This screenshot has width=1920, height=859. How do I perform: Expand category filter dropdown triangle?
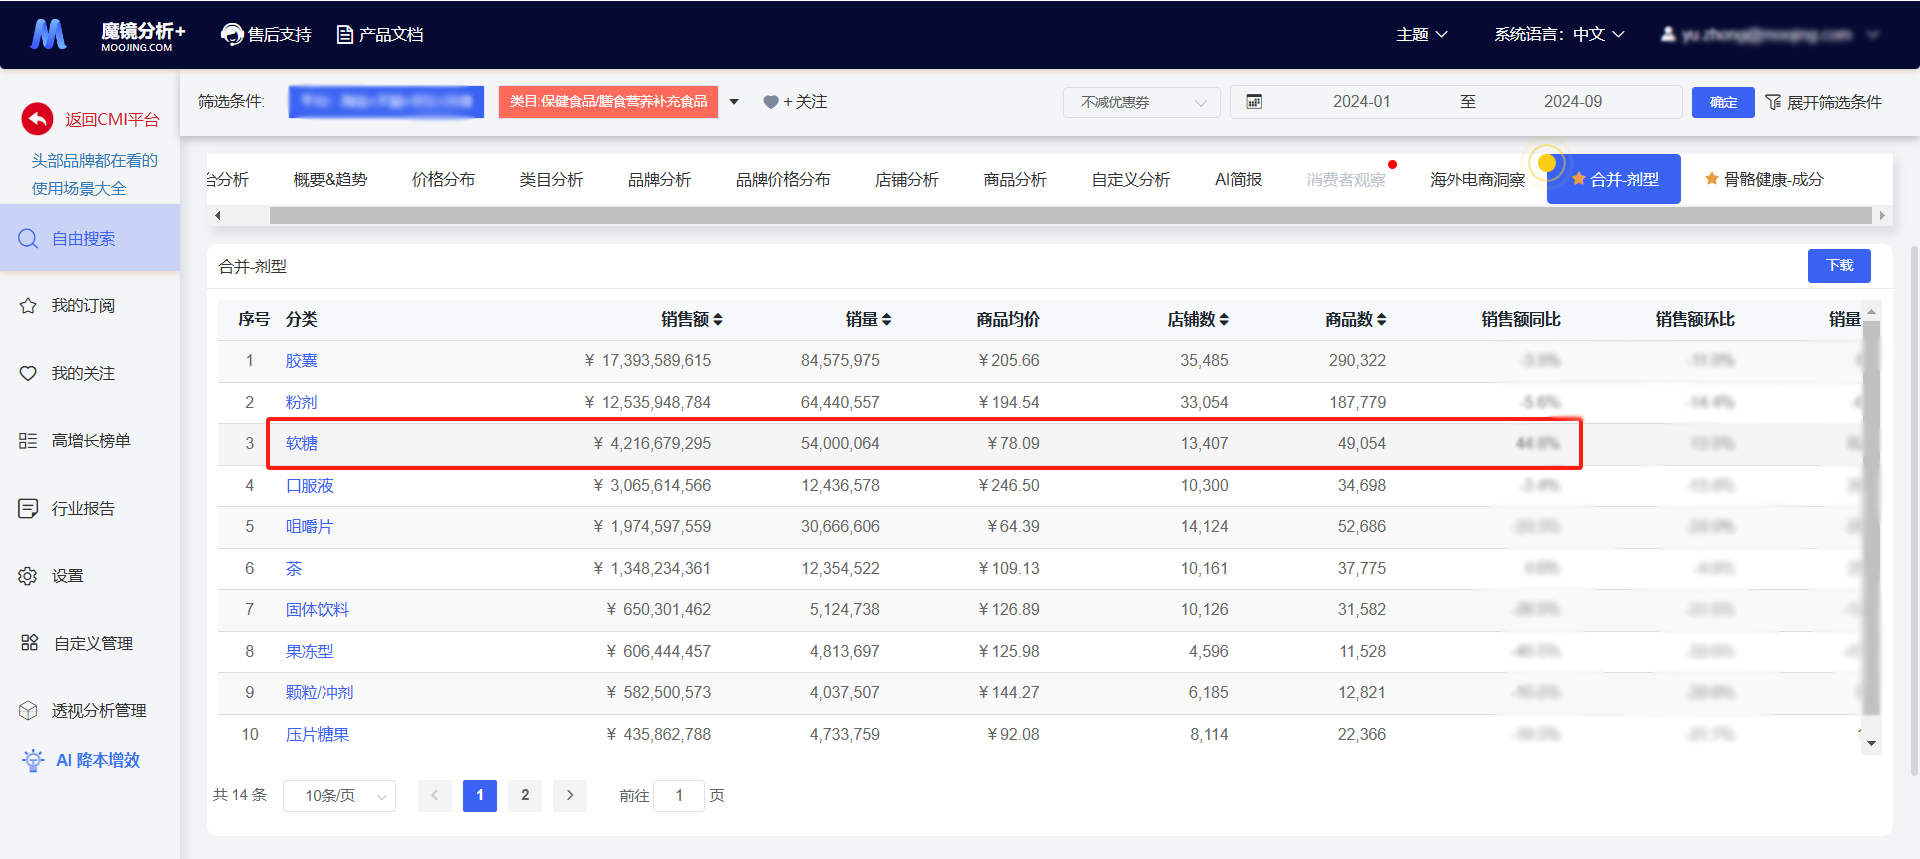(x=734, y=102)
